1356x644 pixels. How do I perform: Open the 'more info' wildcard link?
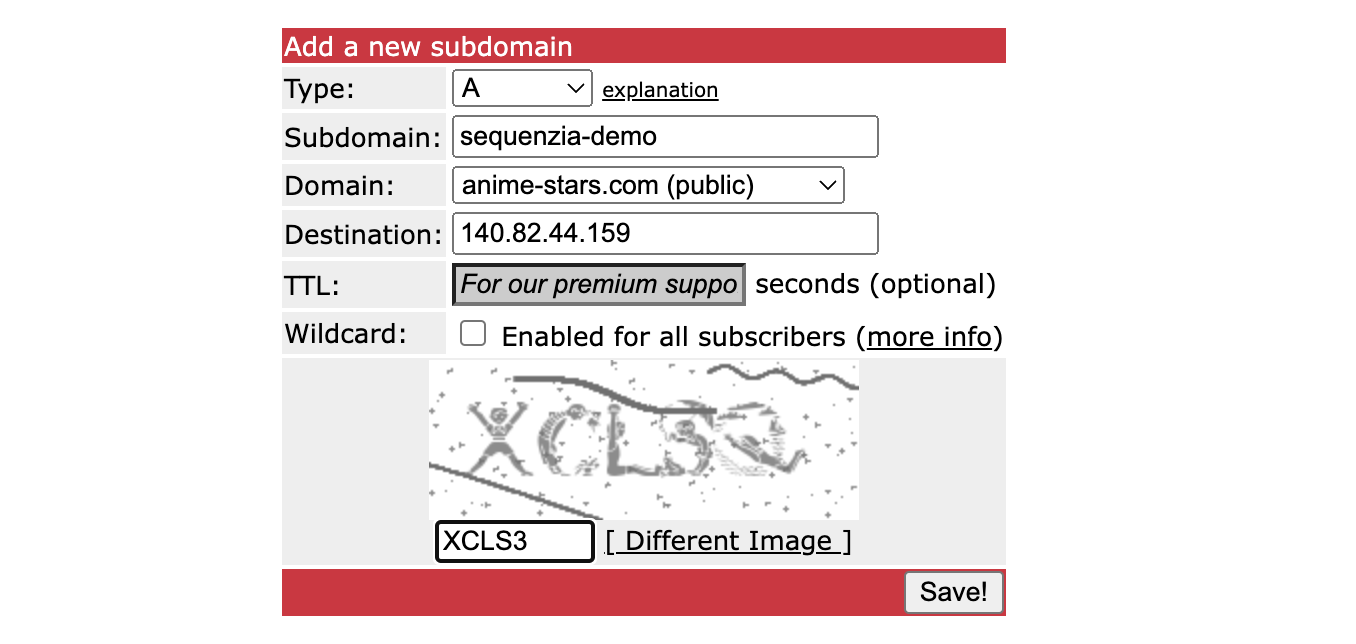[931, 337]
